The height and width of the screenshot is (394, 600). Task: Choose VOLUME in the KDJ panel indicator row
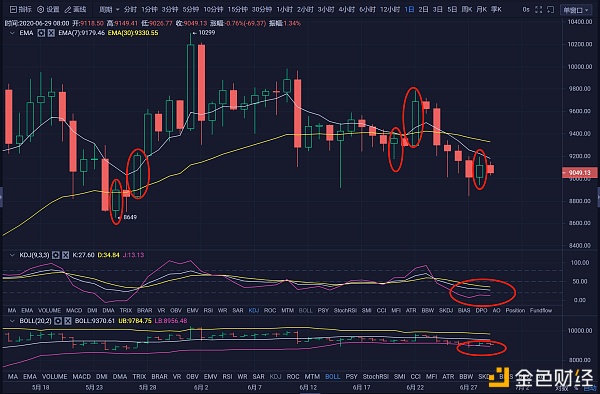click(x=49, y=310)
